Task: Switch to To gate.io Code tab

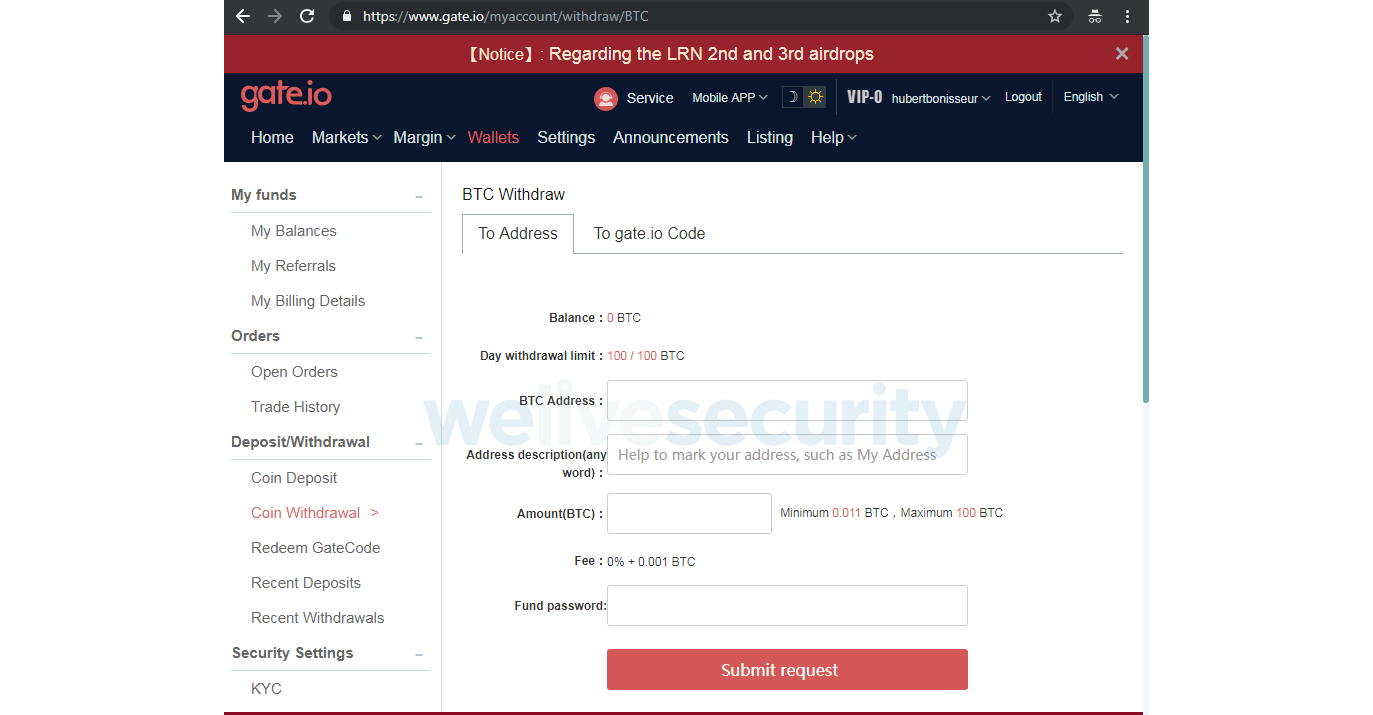Action: [x=649, y=233]
